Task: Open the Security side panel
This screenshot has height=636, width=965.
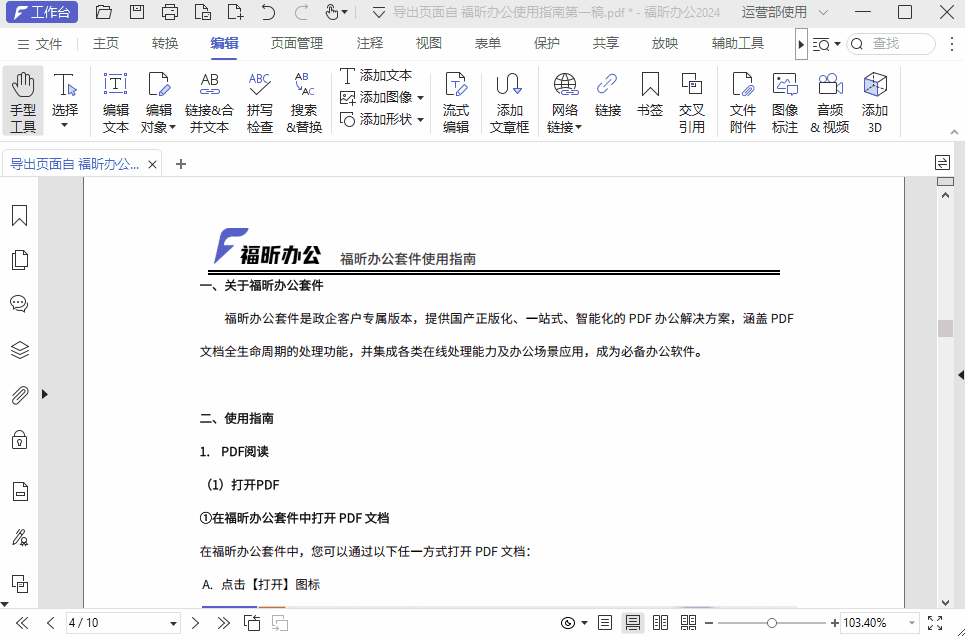Action: tap(20, 440)
